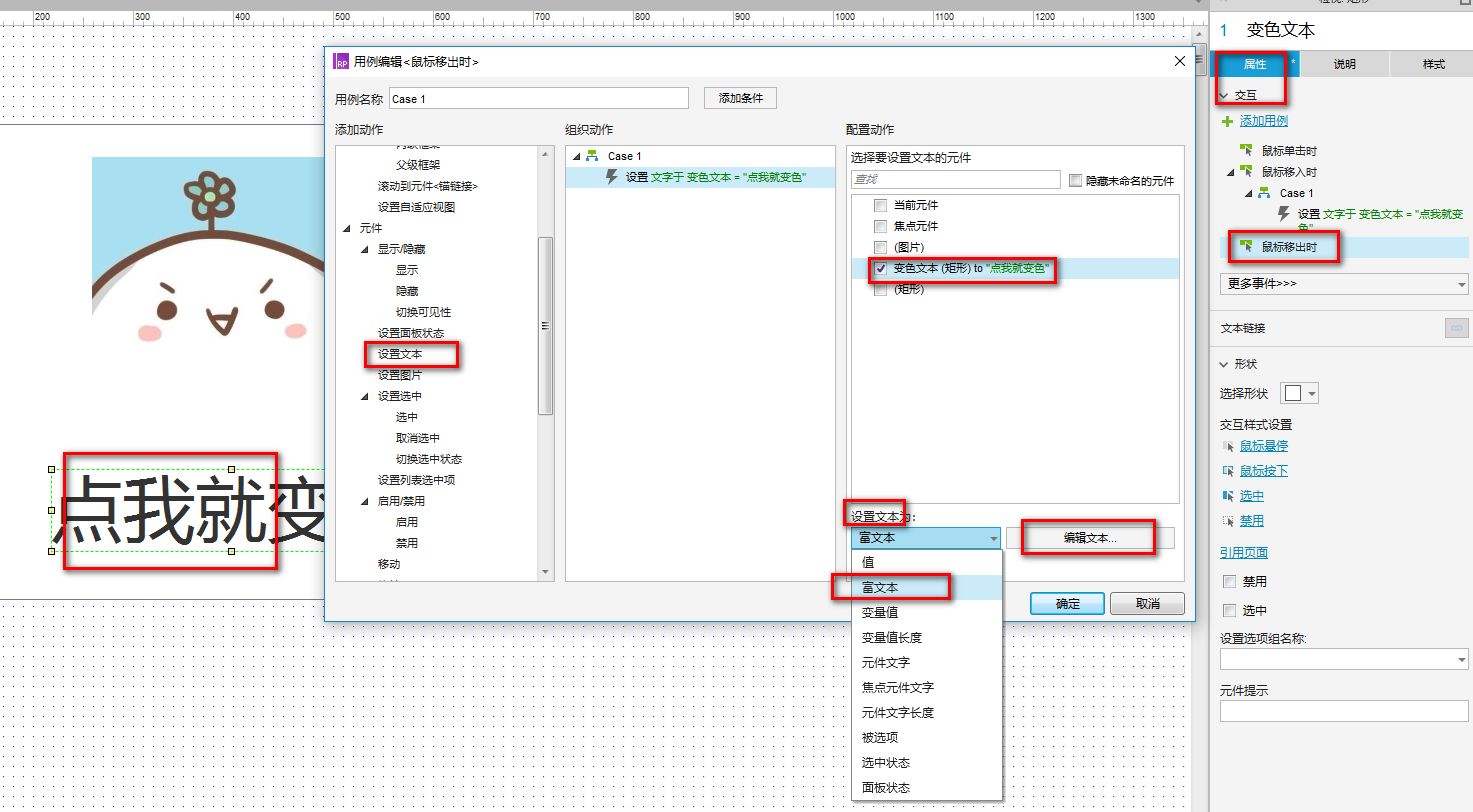Switch to the 样式 tab
The height and width of the screenshot is (812, 1473).
point(1434,64)
